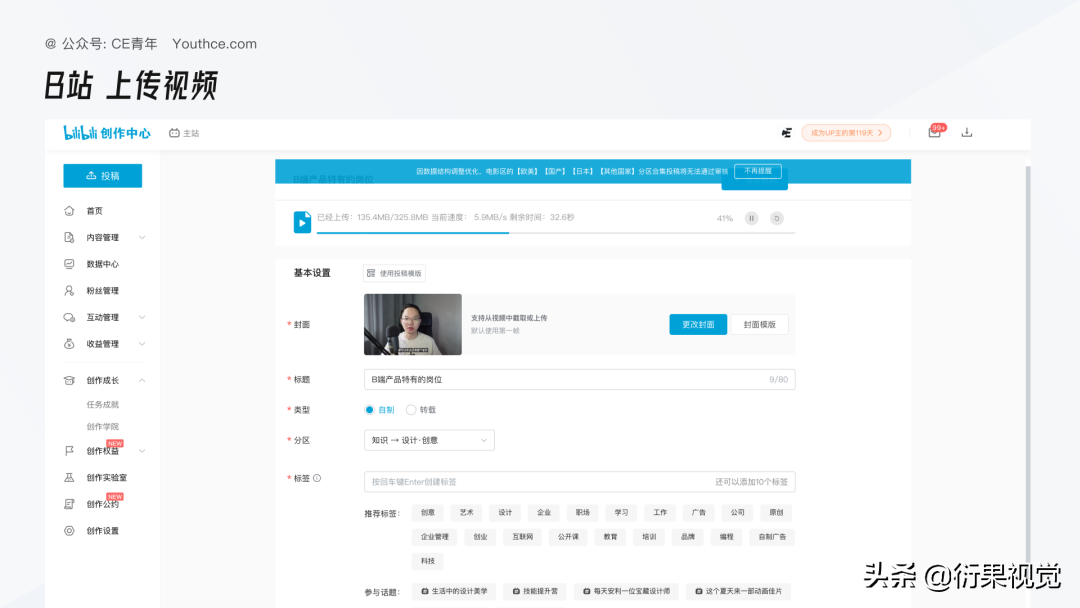Select the 自制 radio button
The image size is (1080, 608).
point(369,409)
